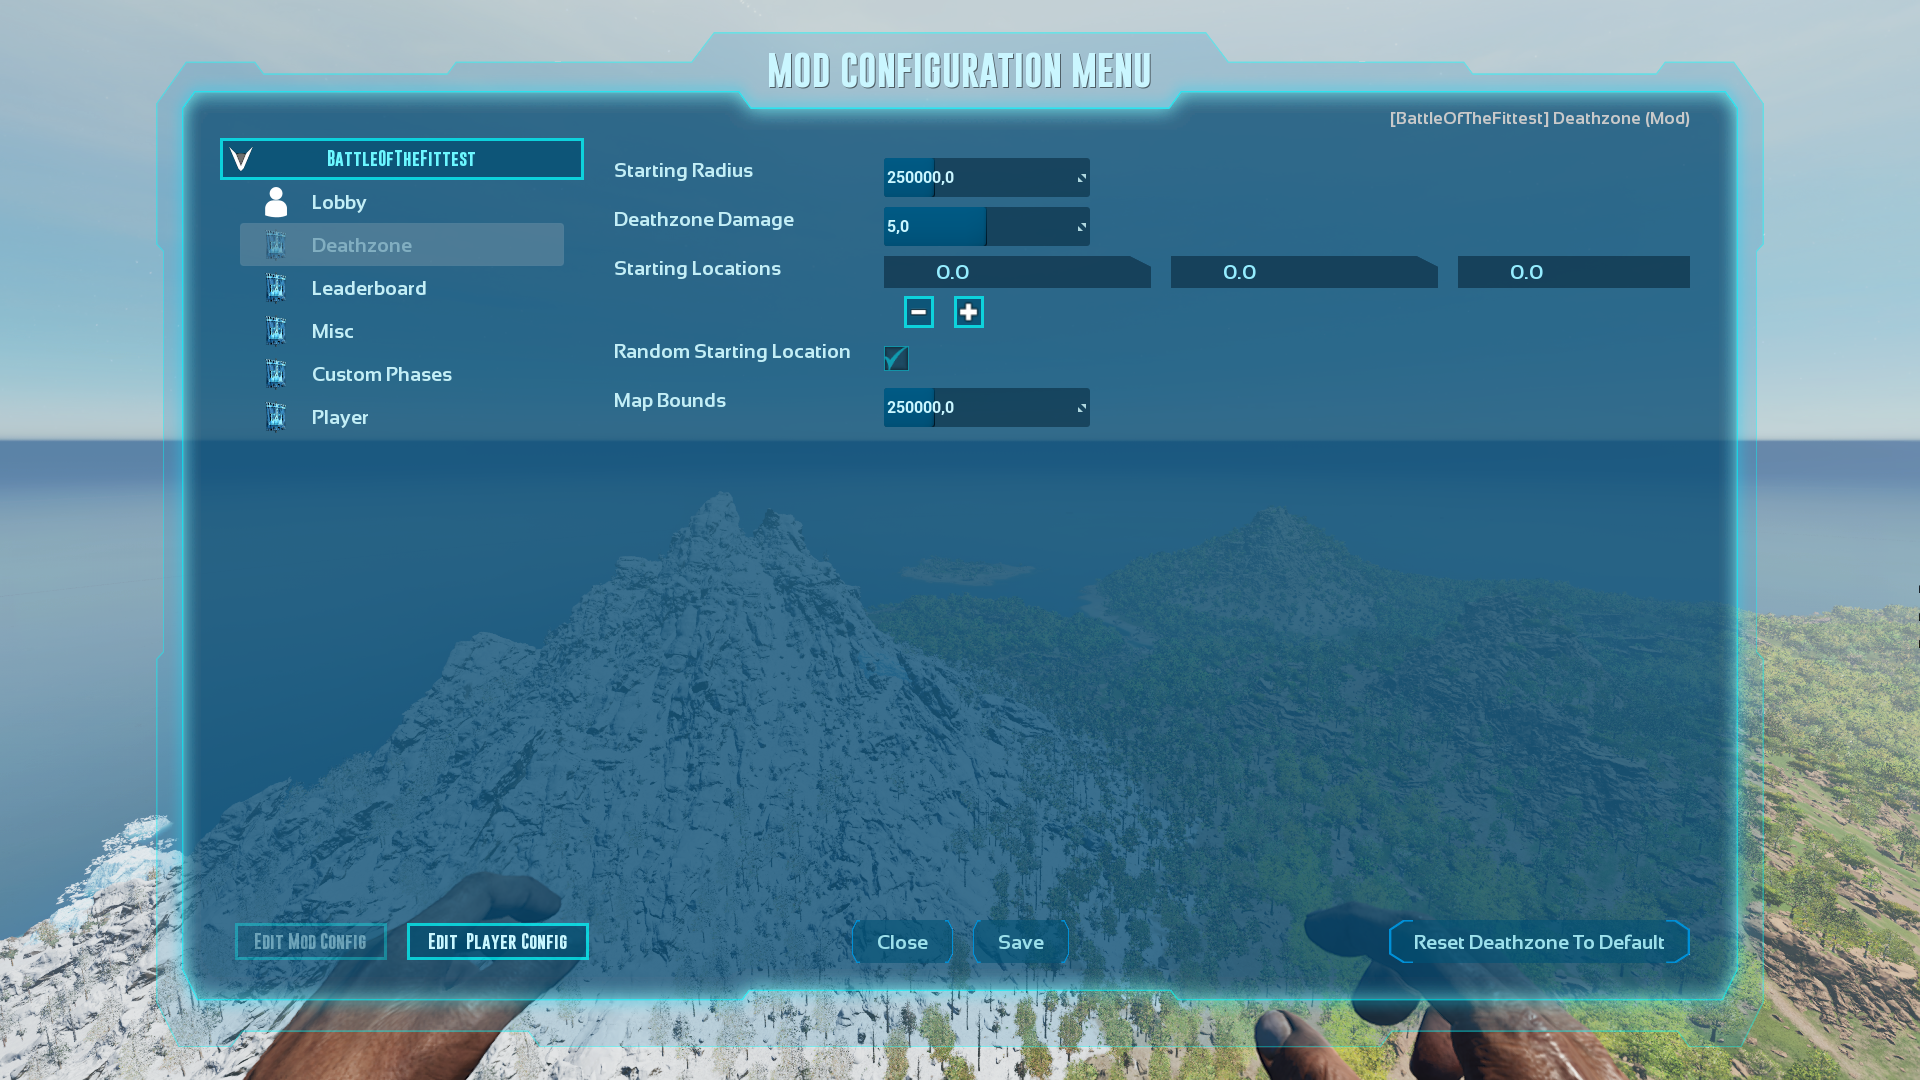Click the Starting Radius spinner arrow
The height and width of the screenshot is (1080, 1920).
click(x=1081, y=178)
